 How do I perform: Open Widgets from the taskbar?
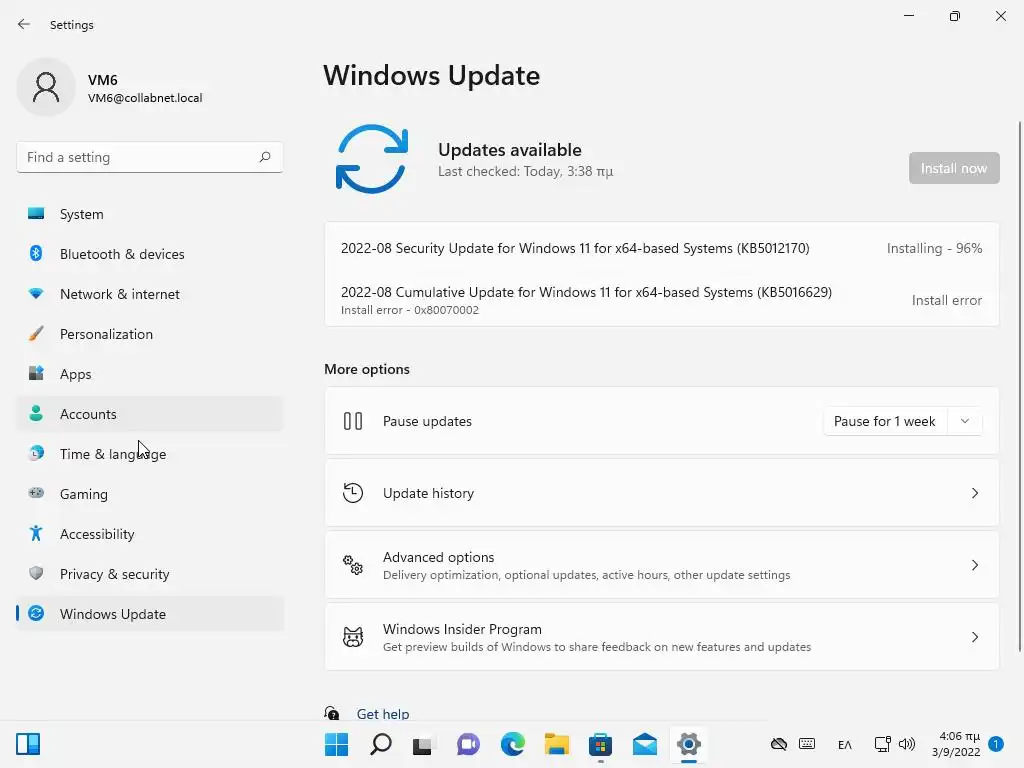pos(28,744)
